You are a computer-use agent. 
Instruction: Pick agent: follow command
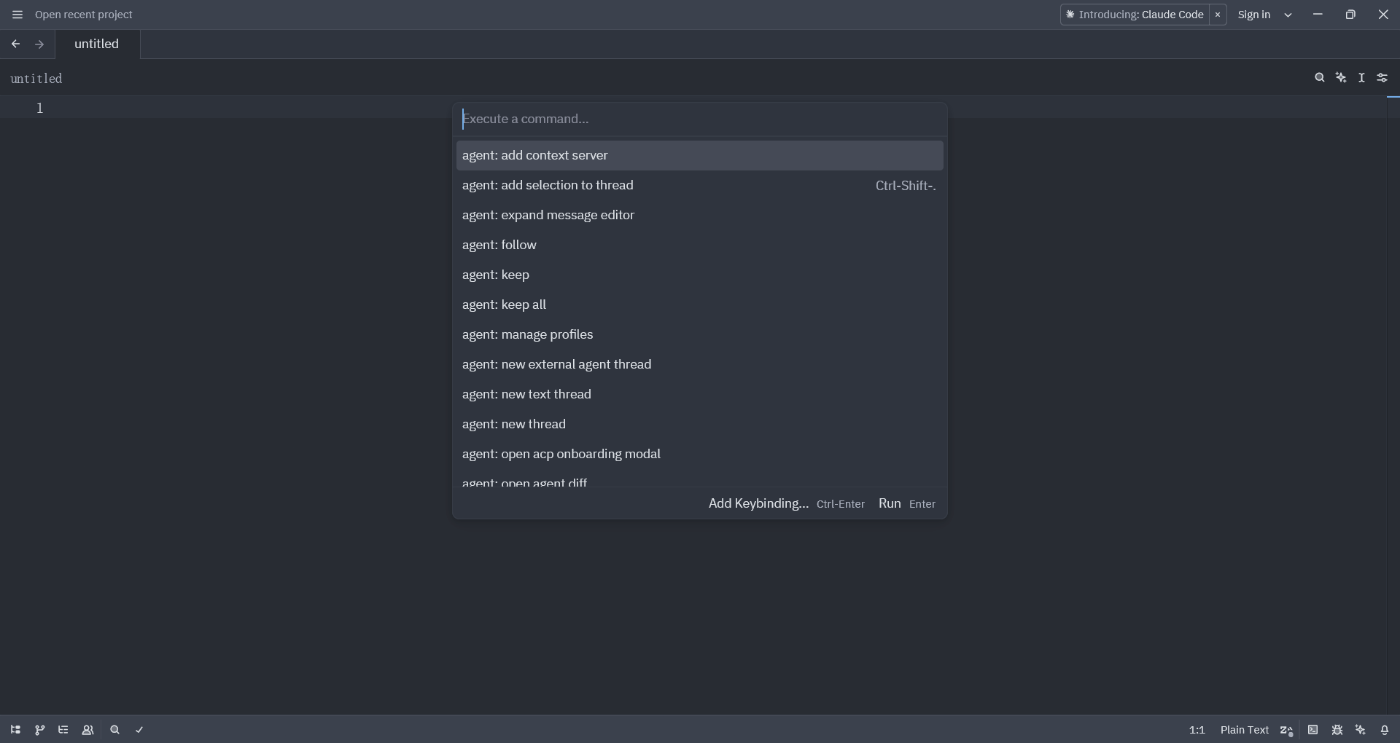pos(700,245)
